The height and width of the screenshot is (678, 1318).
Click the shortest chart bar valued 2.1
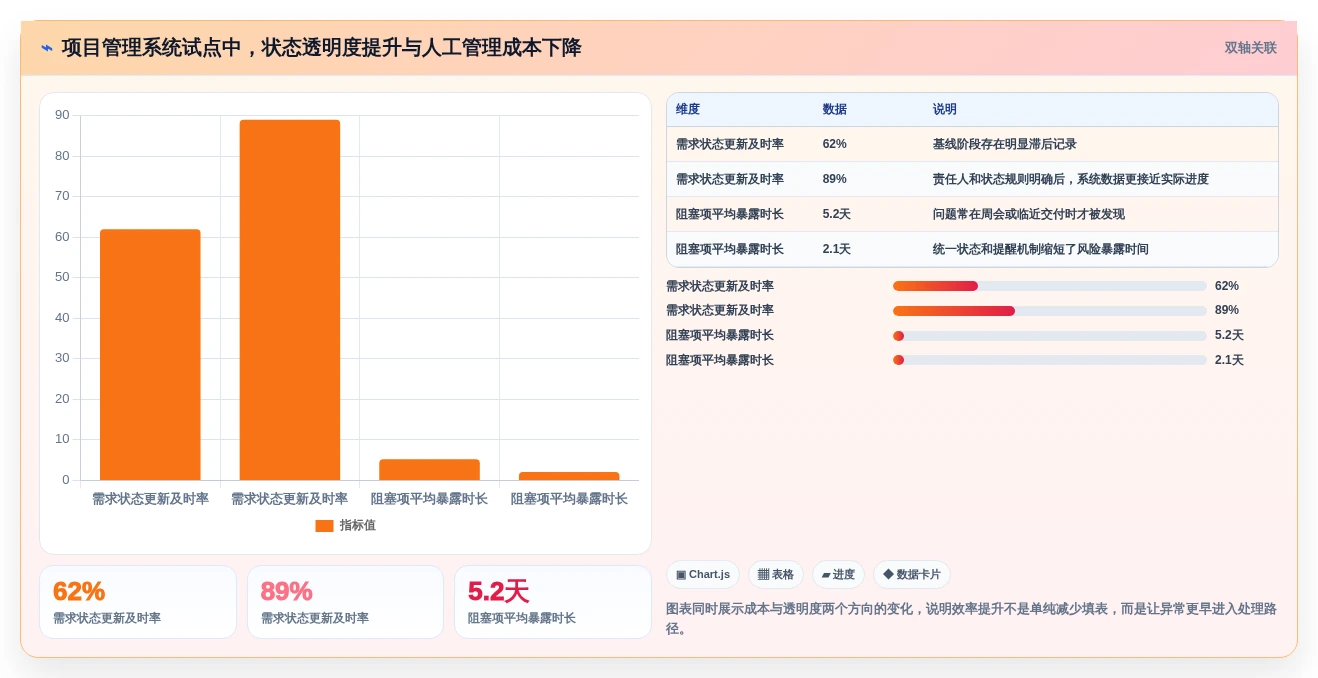coord(569,476)
